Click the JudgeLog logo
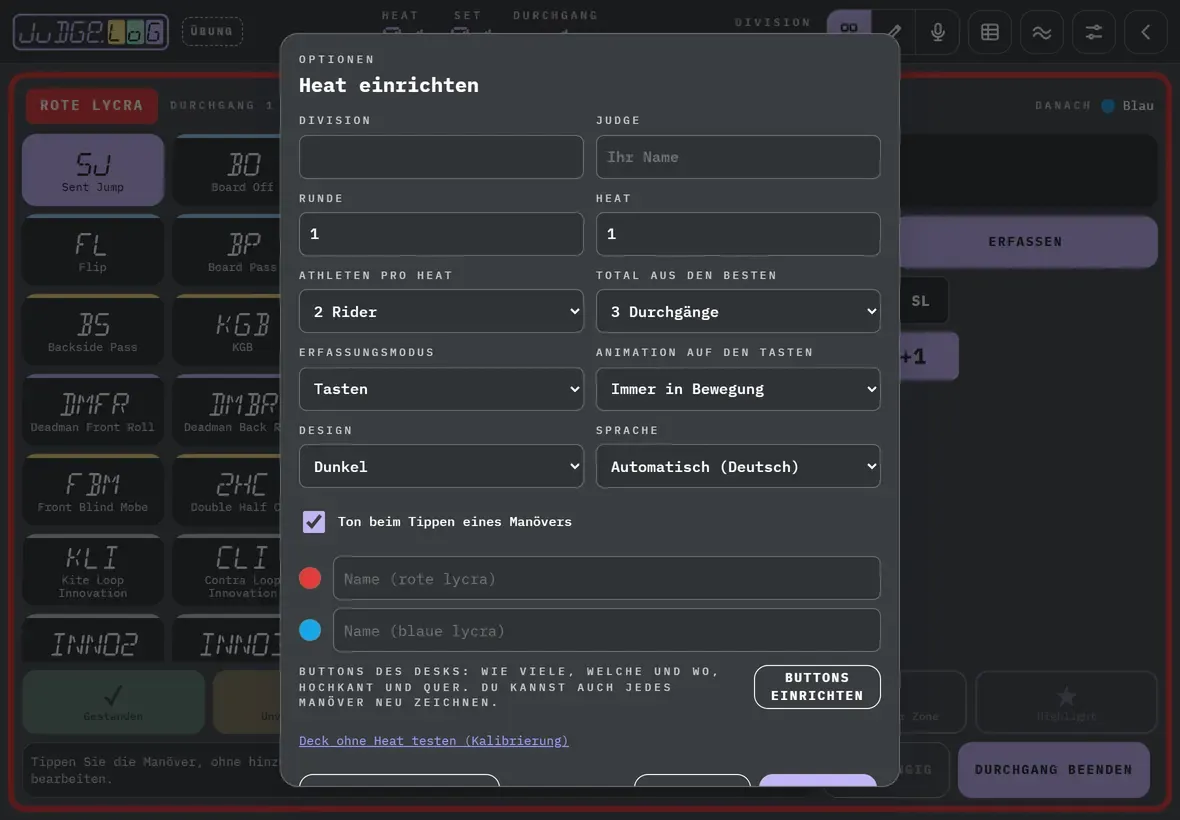Image resolution: width=1180 pixels, height=820 pixels. pos(91,32)
